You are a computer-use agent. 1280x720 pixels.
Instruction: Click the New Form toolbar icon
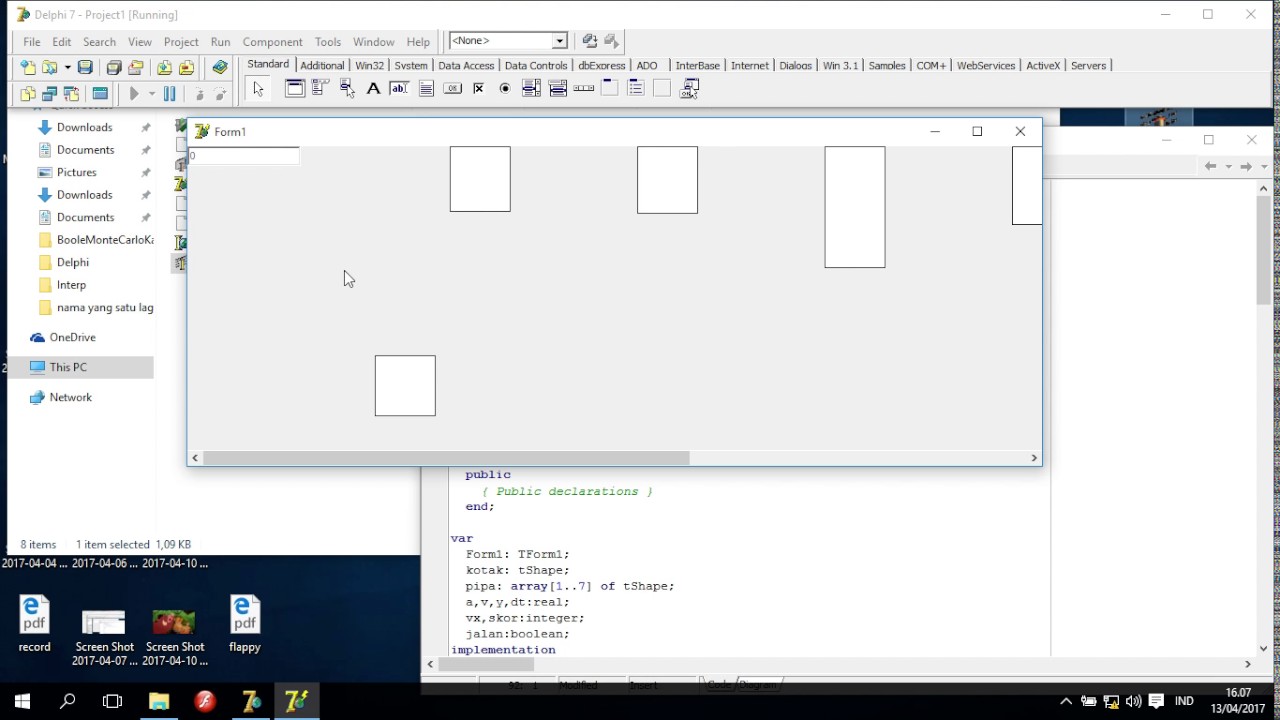pos(100,94)
